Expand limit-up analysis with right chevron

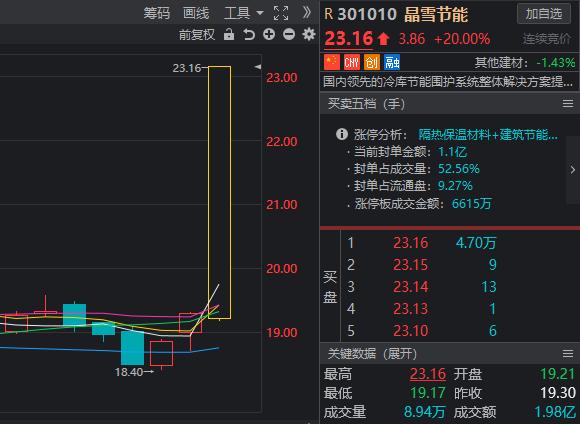tap(573, 170)
